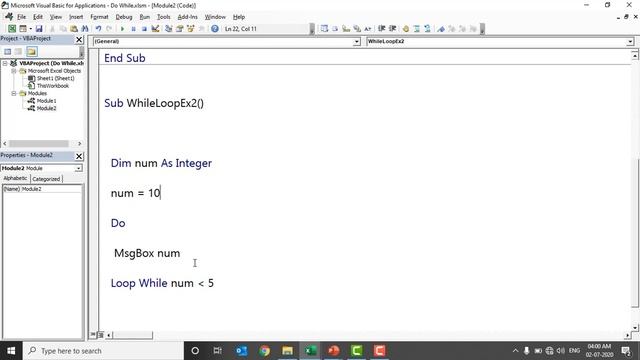Screen dimensions: 640x360
Task: Open the Insert menu
Action: tap(76, 17)
